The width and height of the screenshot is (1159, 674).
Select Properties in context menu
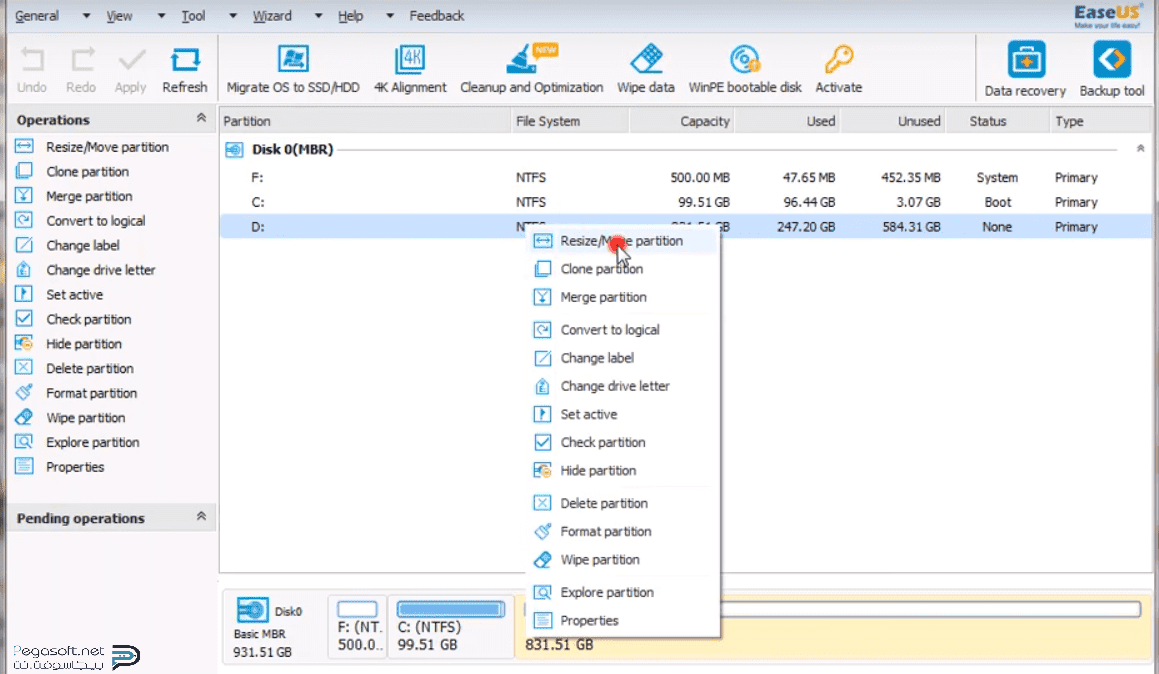point(622,620)
